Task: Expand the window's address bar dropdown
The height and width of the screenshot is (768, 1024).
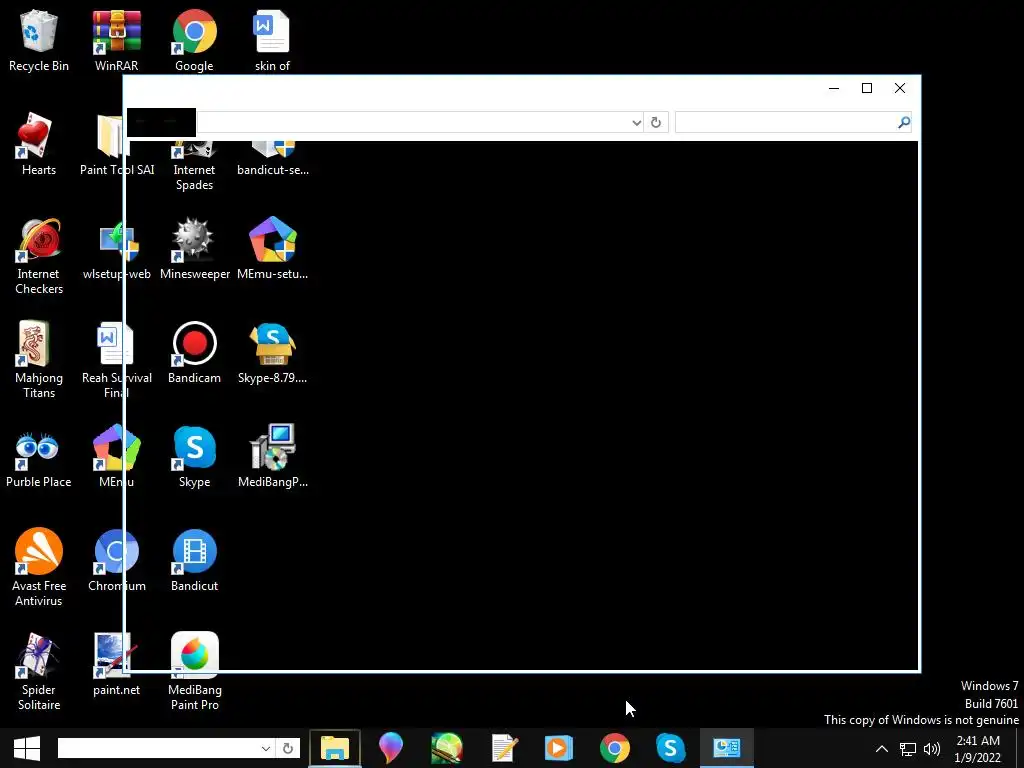Action: click(x=637, y=123)
